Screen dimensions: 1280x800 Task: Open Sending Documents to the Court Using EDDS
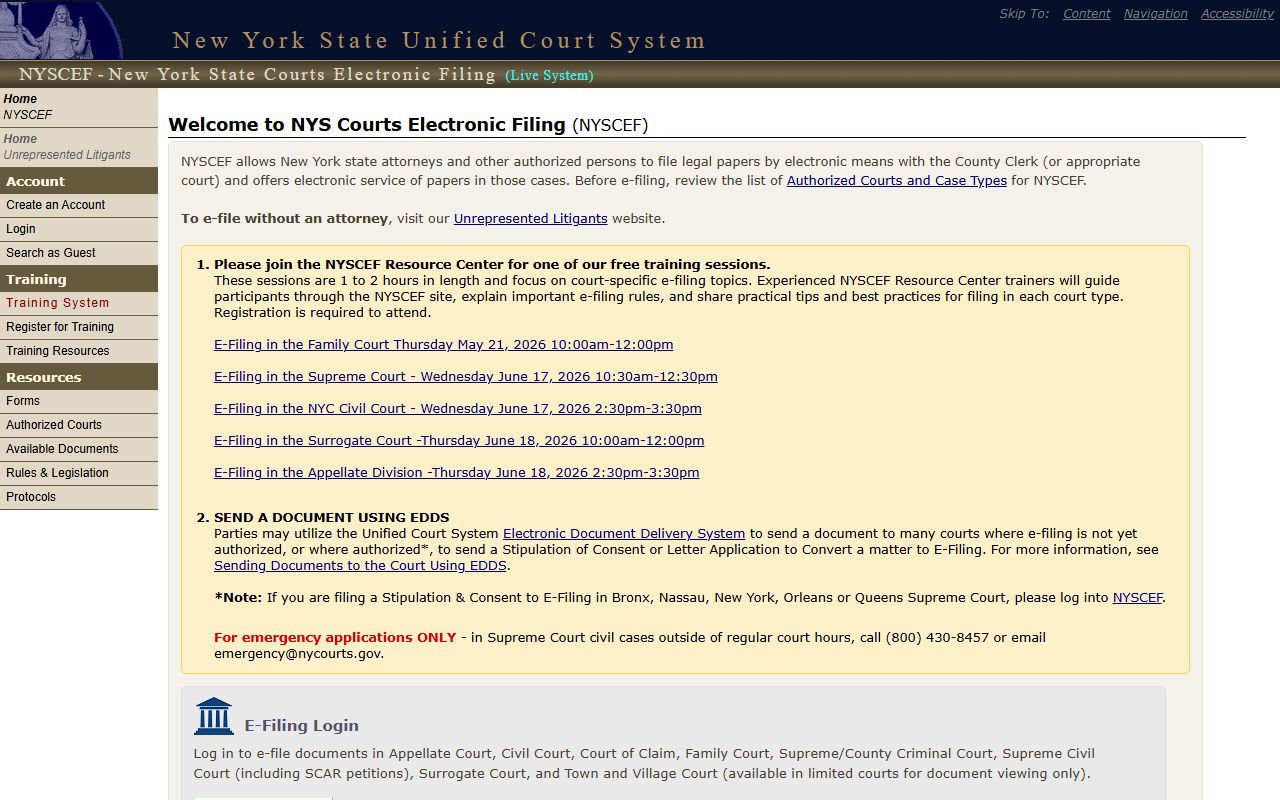(360, 566)
